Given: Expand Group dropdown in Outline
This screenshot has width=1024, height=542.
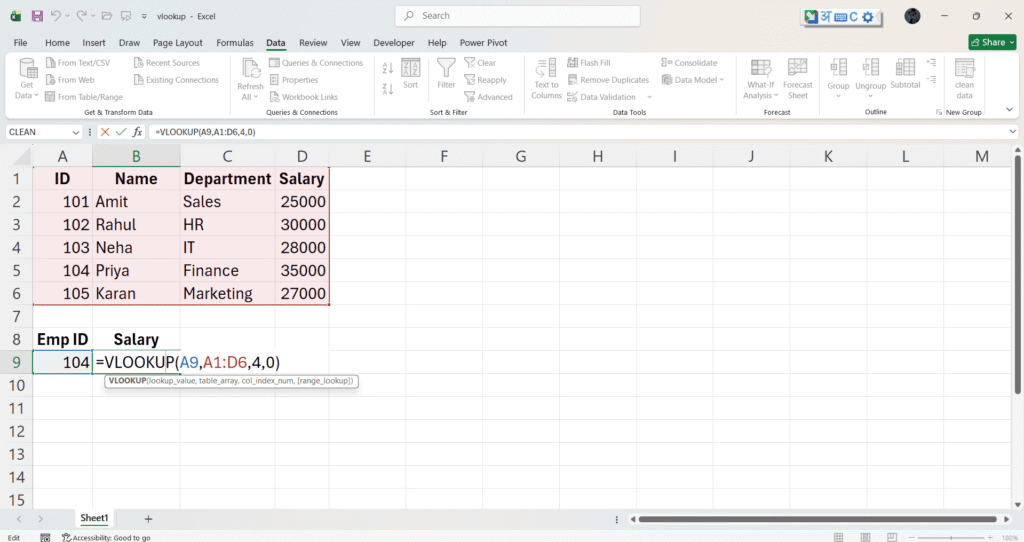Looking at the screenshot, I should [x=839, y=96].
